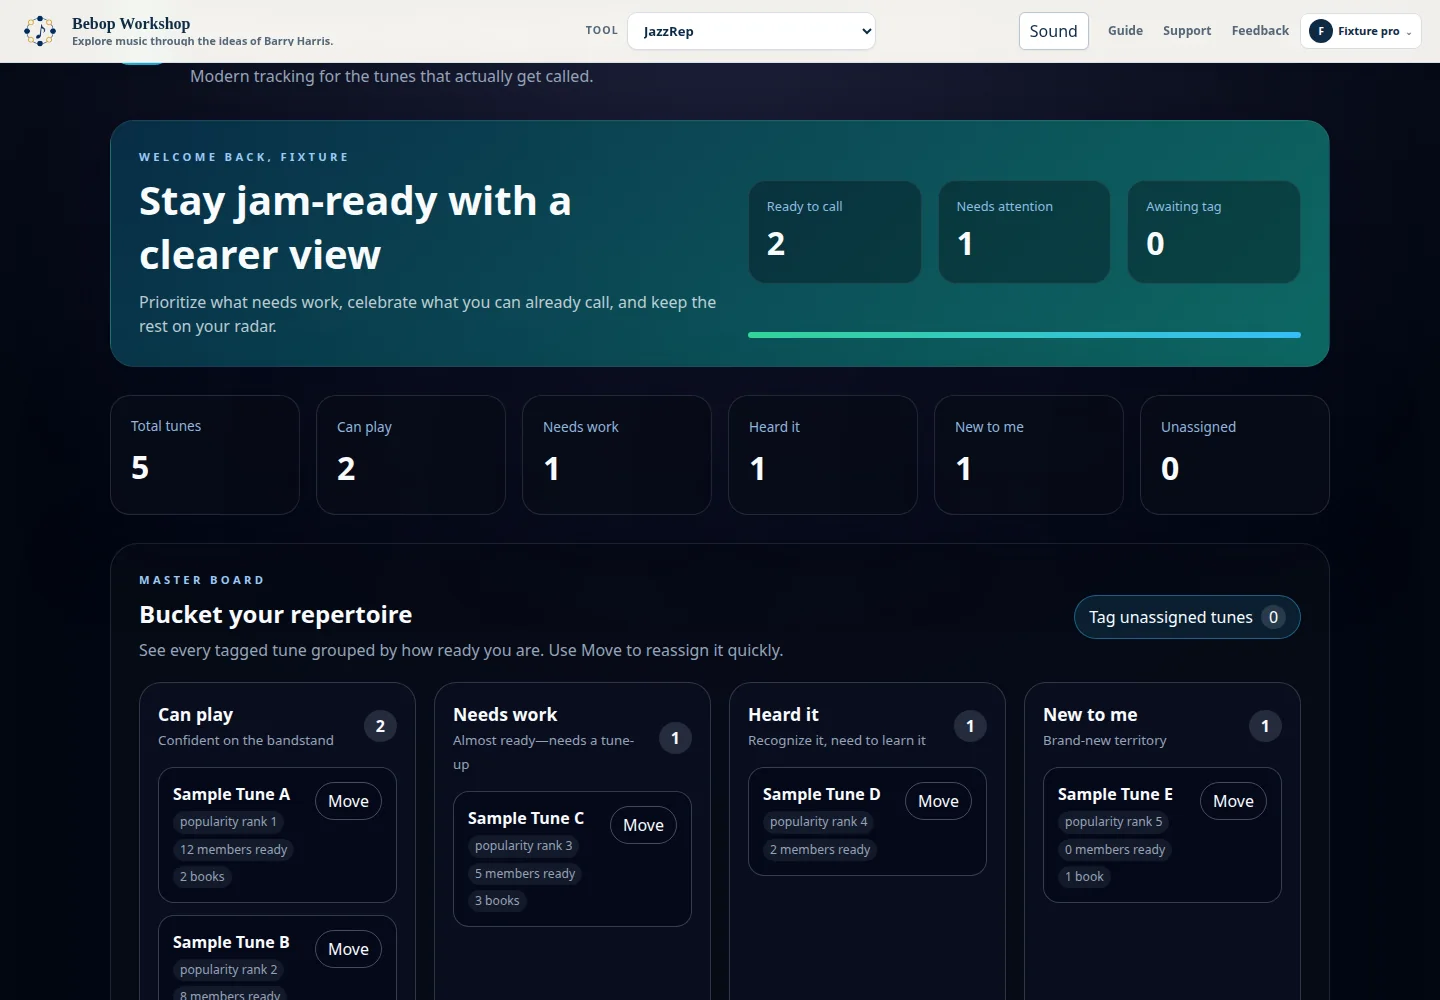This screenshot has height=1000, width=1440.
Task: Toggle the Sound button
Action: (x=1053, y=31)
